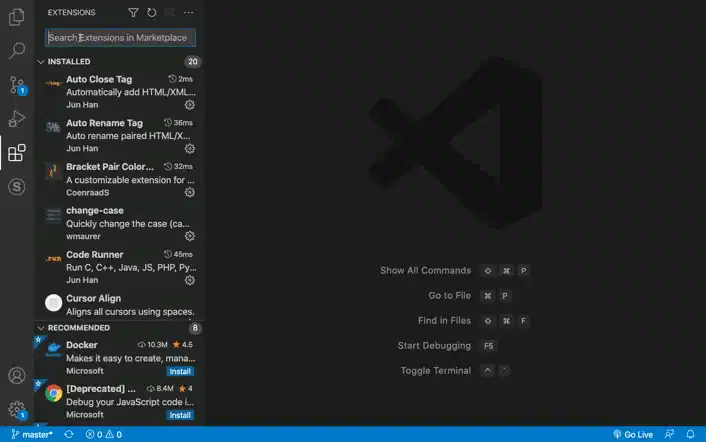Click the installed count badge 20
The image size is (706, 442).
(x=193, y=62)
